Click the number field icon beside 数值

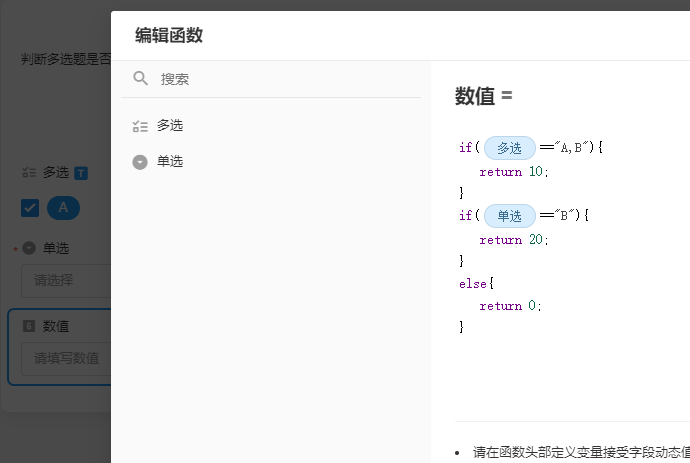pos(29,326)
